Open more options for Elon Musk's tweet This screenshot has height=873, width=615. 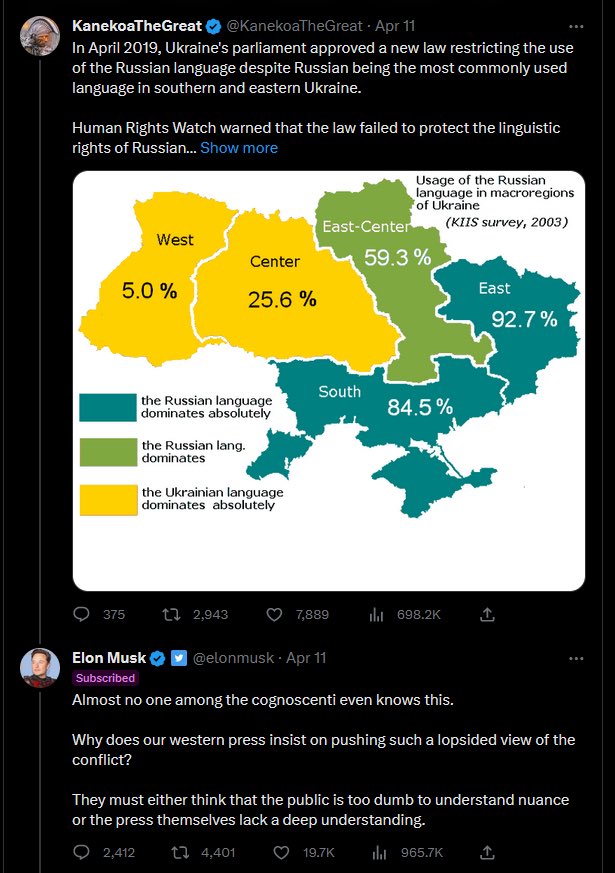pyautogui.click(x=576, y=659)
